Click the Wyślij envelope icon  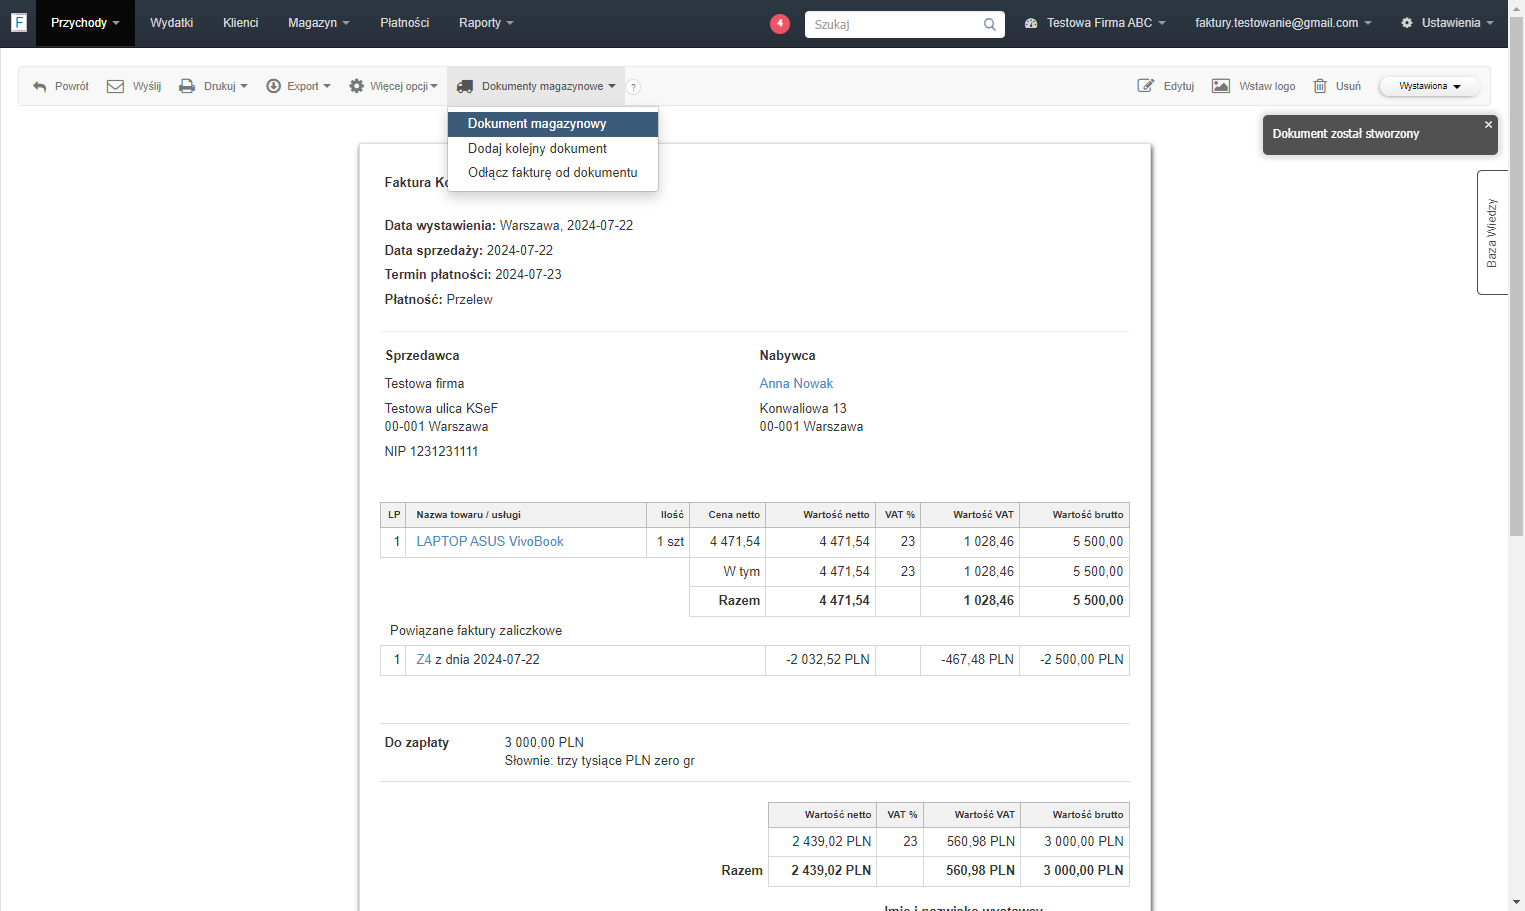(115, 87)
